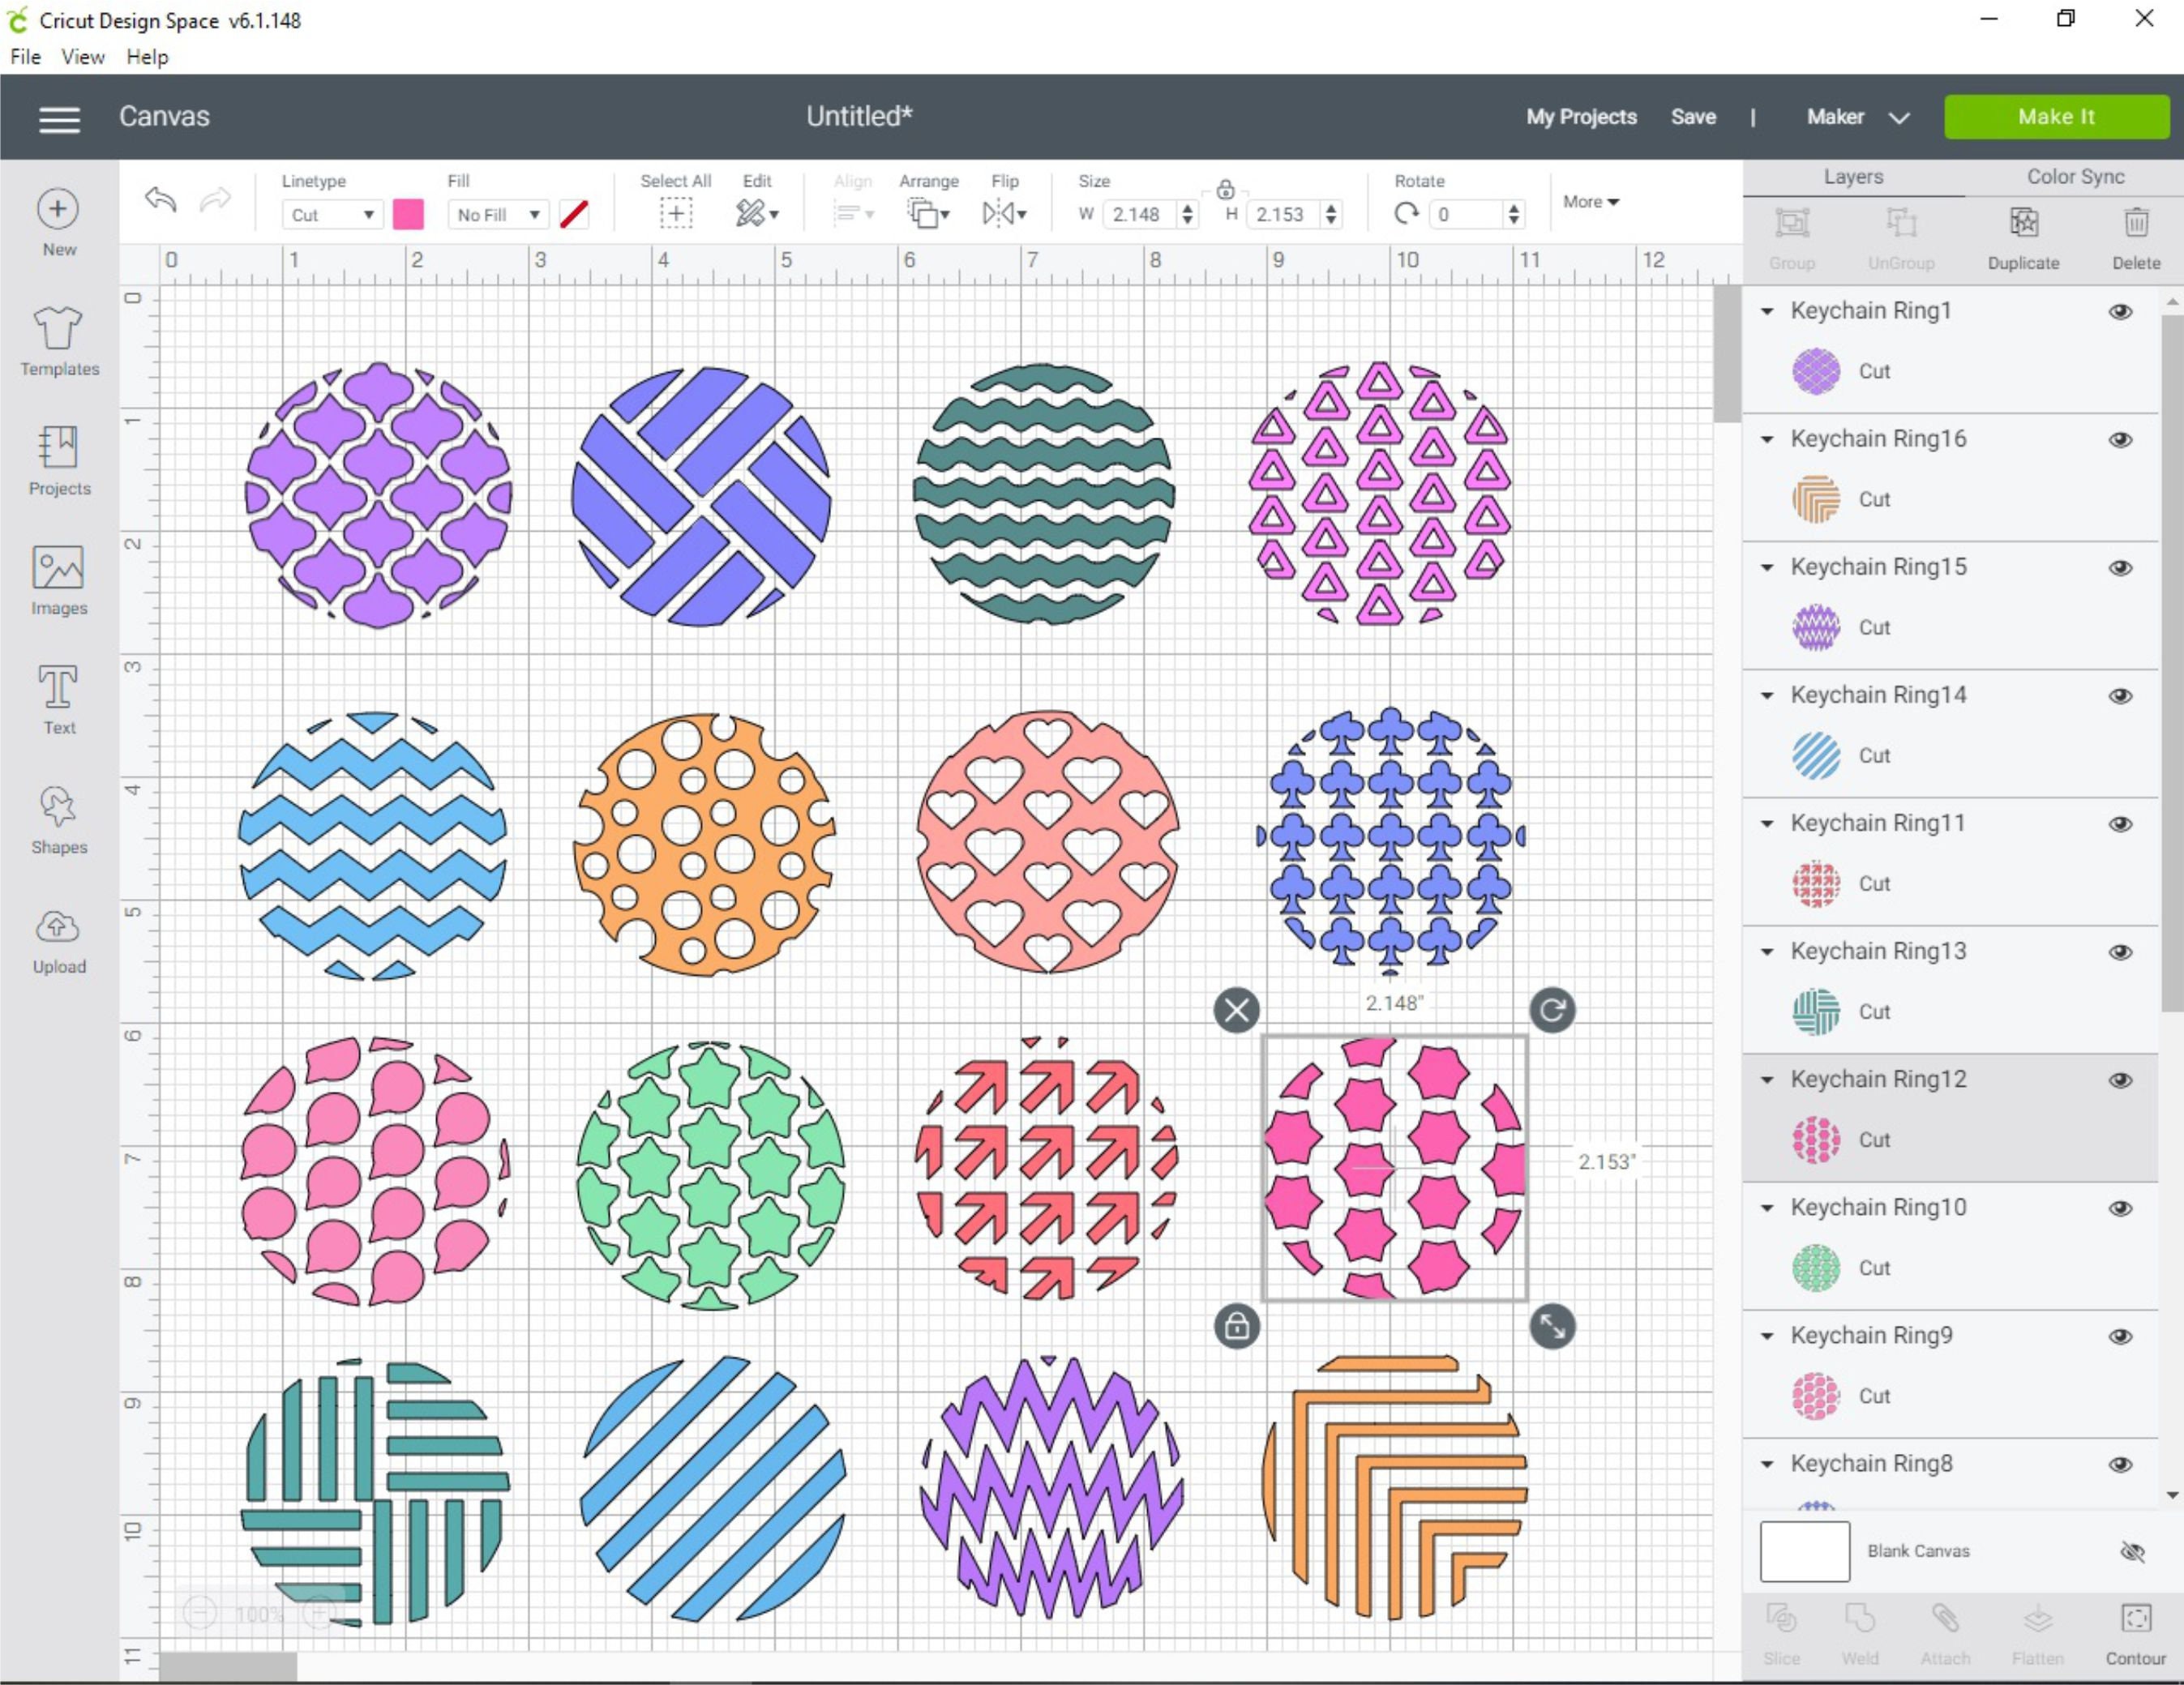Open the File menu
Image resolution: width=2184 pixels, height=1685 pixels.
pos(25,57)
